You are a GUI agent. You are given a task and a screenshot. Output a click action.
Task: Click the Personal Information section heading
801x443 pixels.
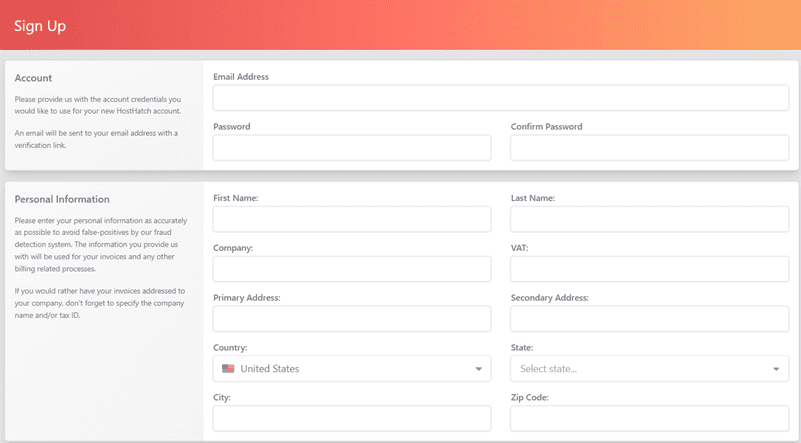(x=62, y=199)
